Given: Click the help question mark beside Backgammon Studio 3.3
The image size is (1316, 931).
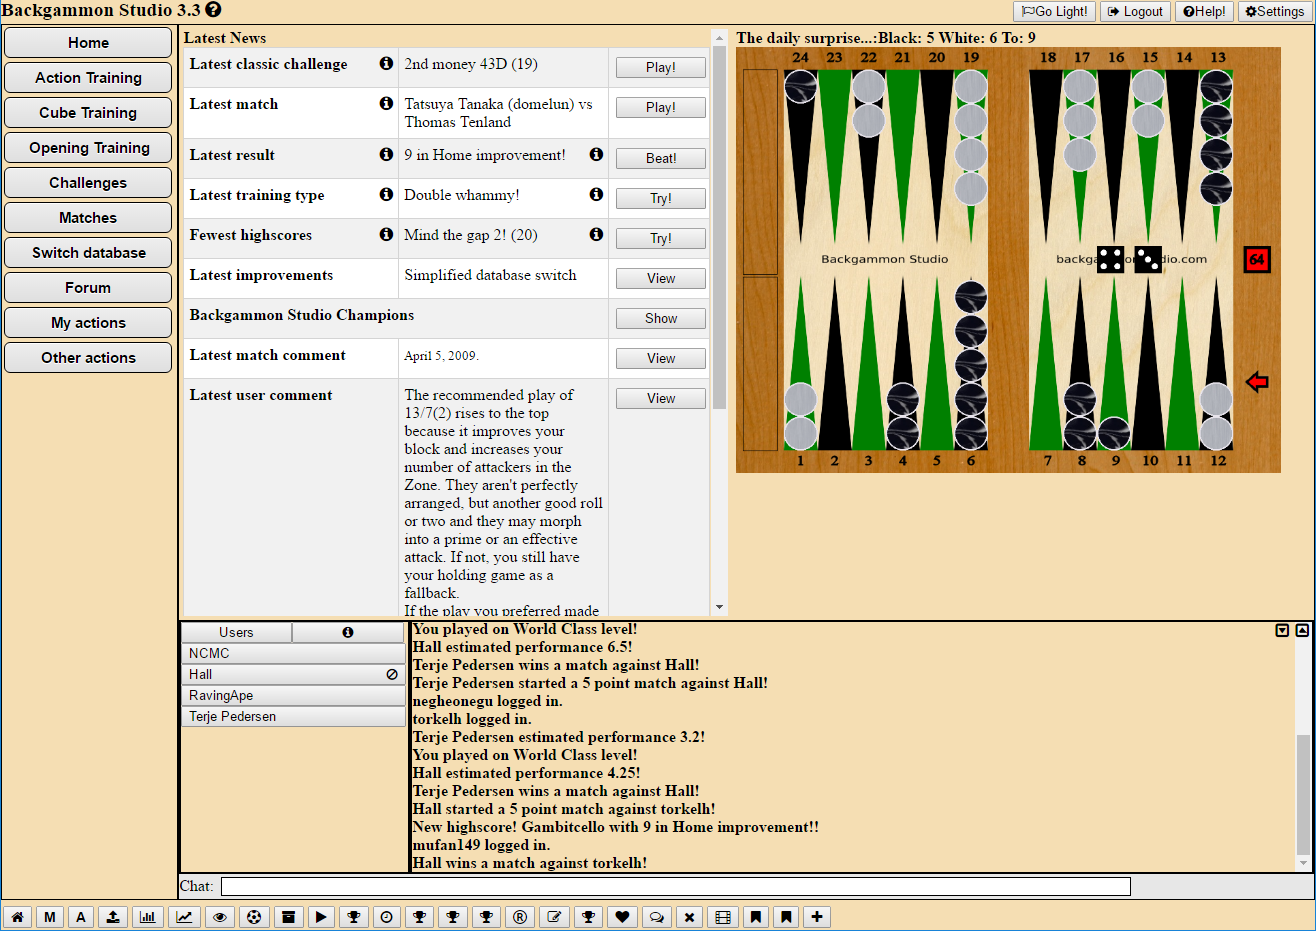Looking at the screenshot, I should tap(213, 10).
